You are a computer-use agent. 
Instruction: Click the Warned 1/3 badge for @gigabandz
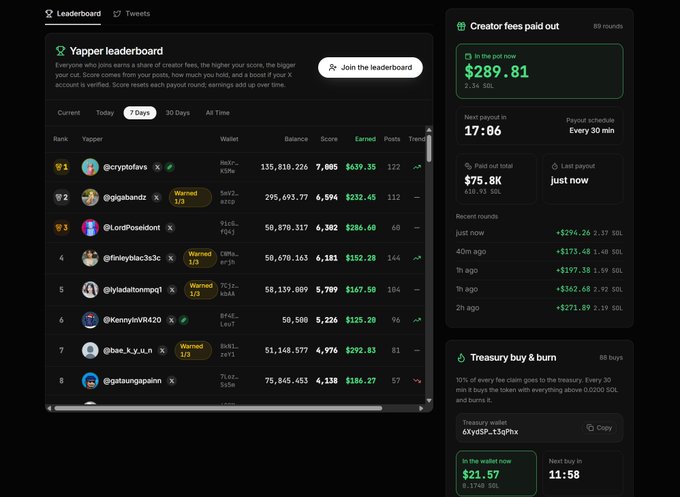[190, 197]
